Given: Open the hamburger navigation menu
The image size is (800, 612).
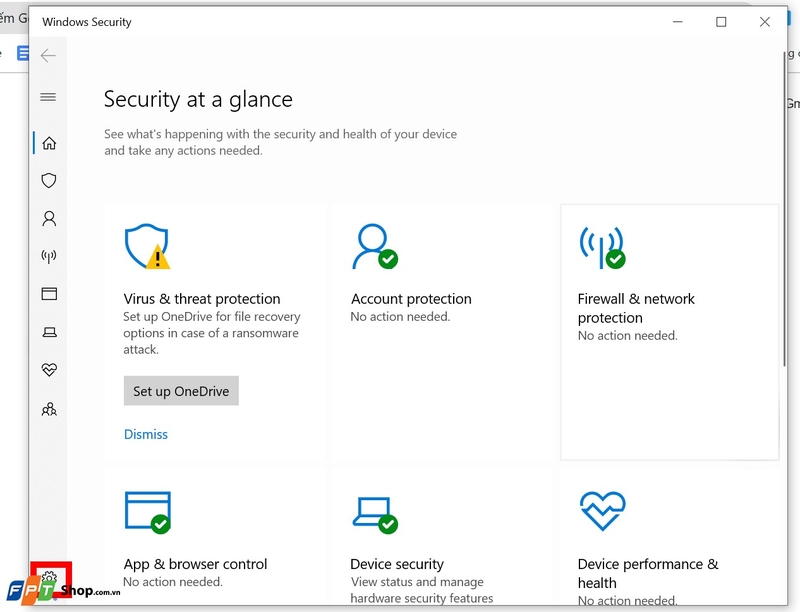Looking at the screenshot, I should 48,96.
